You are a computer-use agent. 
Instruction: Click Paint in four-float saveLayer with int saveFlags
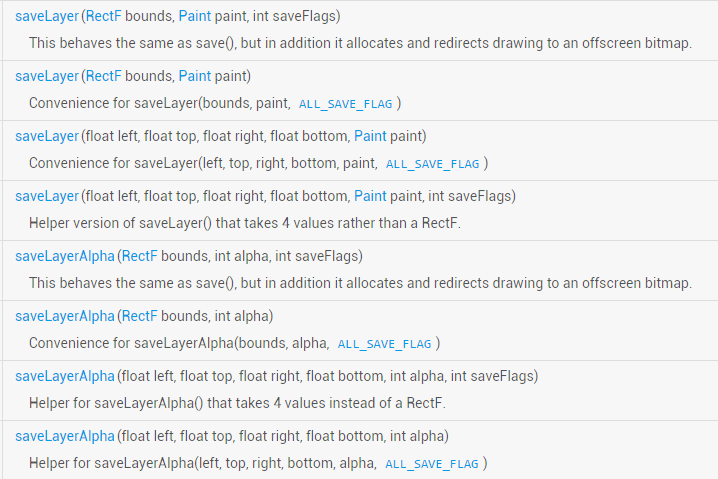(370, 196)
